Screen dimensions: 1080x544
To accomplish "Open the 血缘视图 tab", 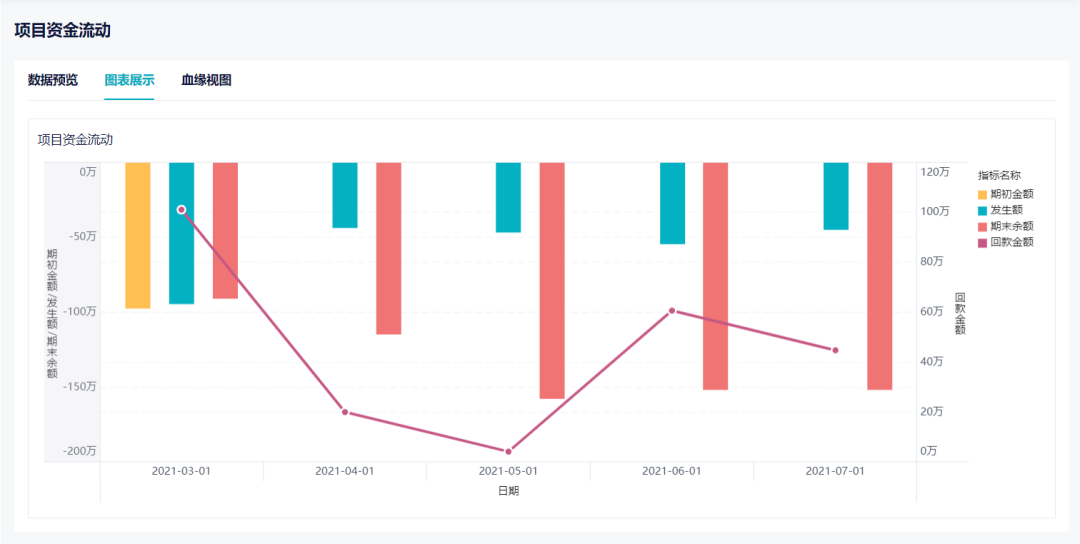I will point(206,80).
